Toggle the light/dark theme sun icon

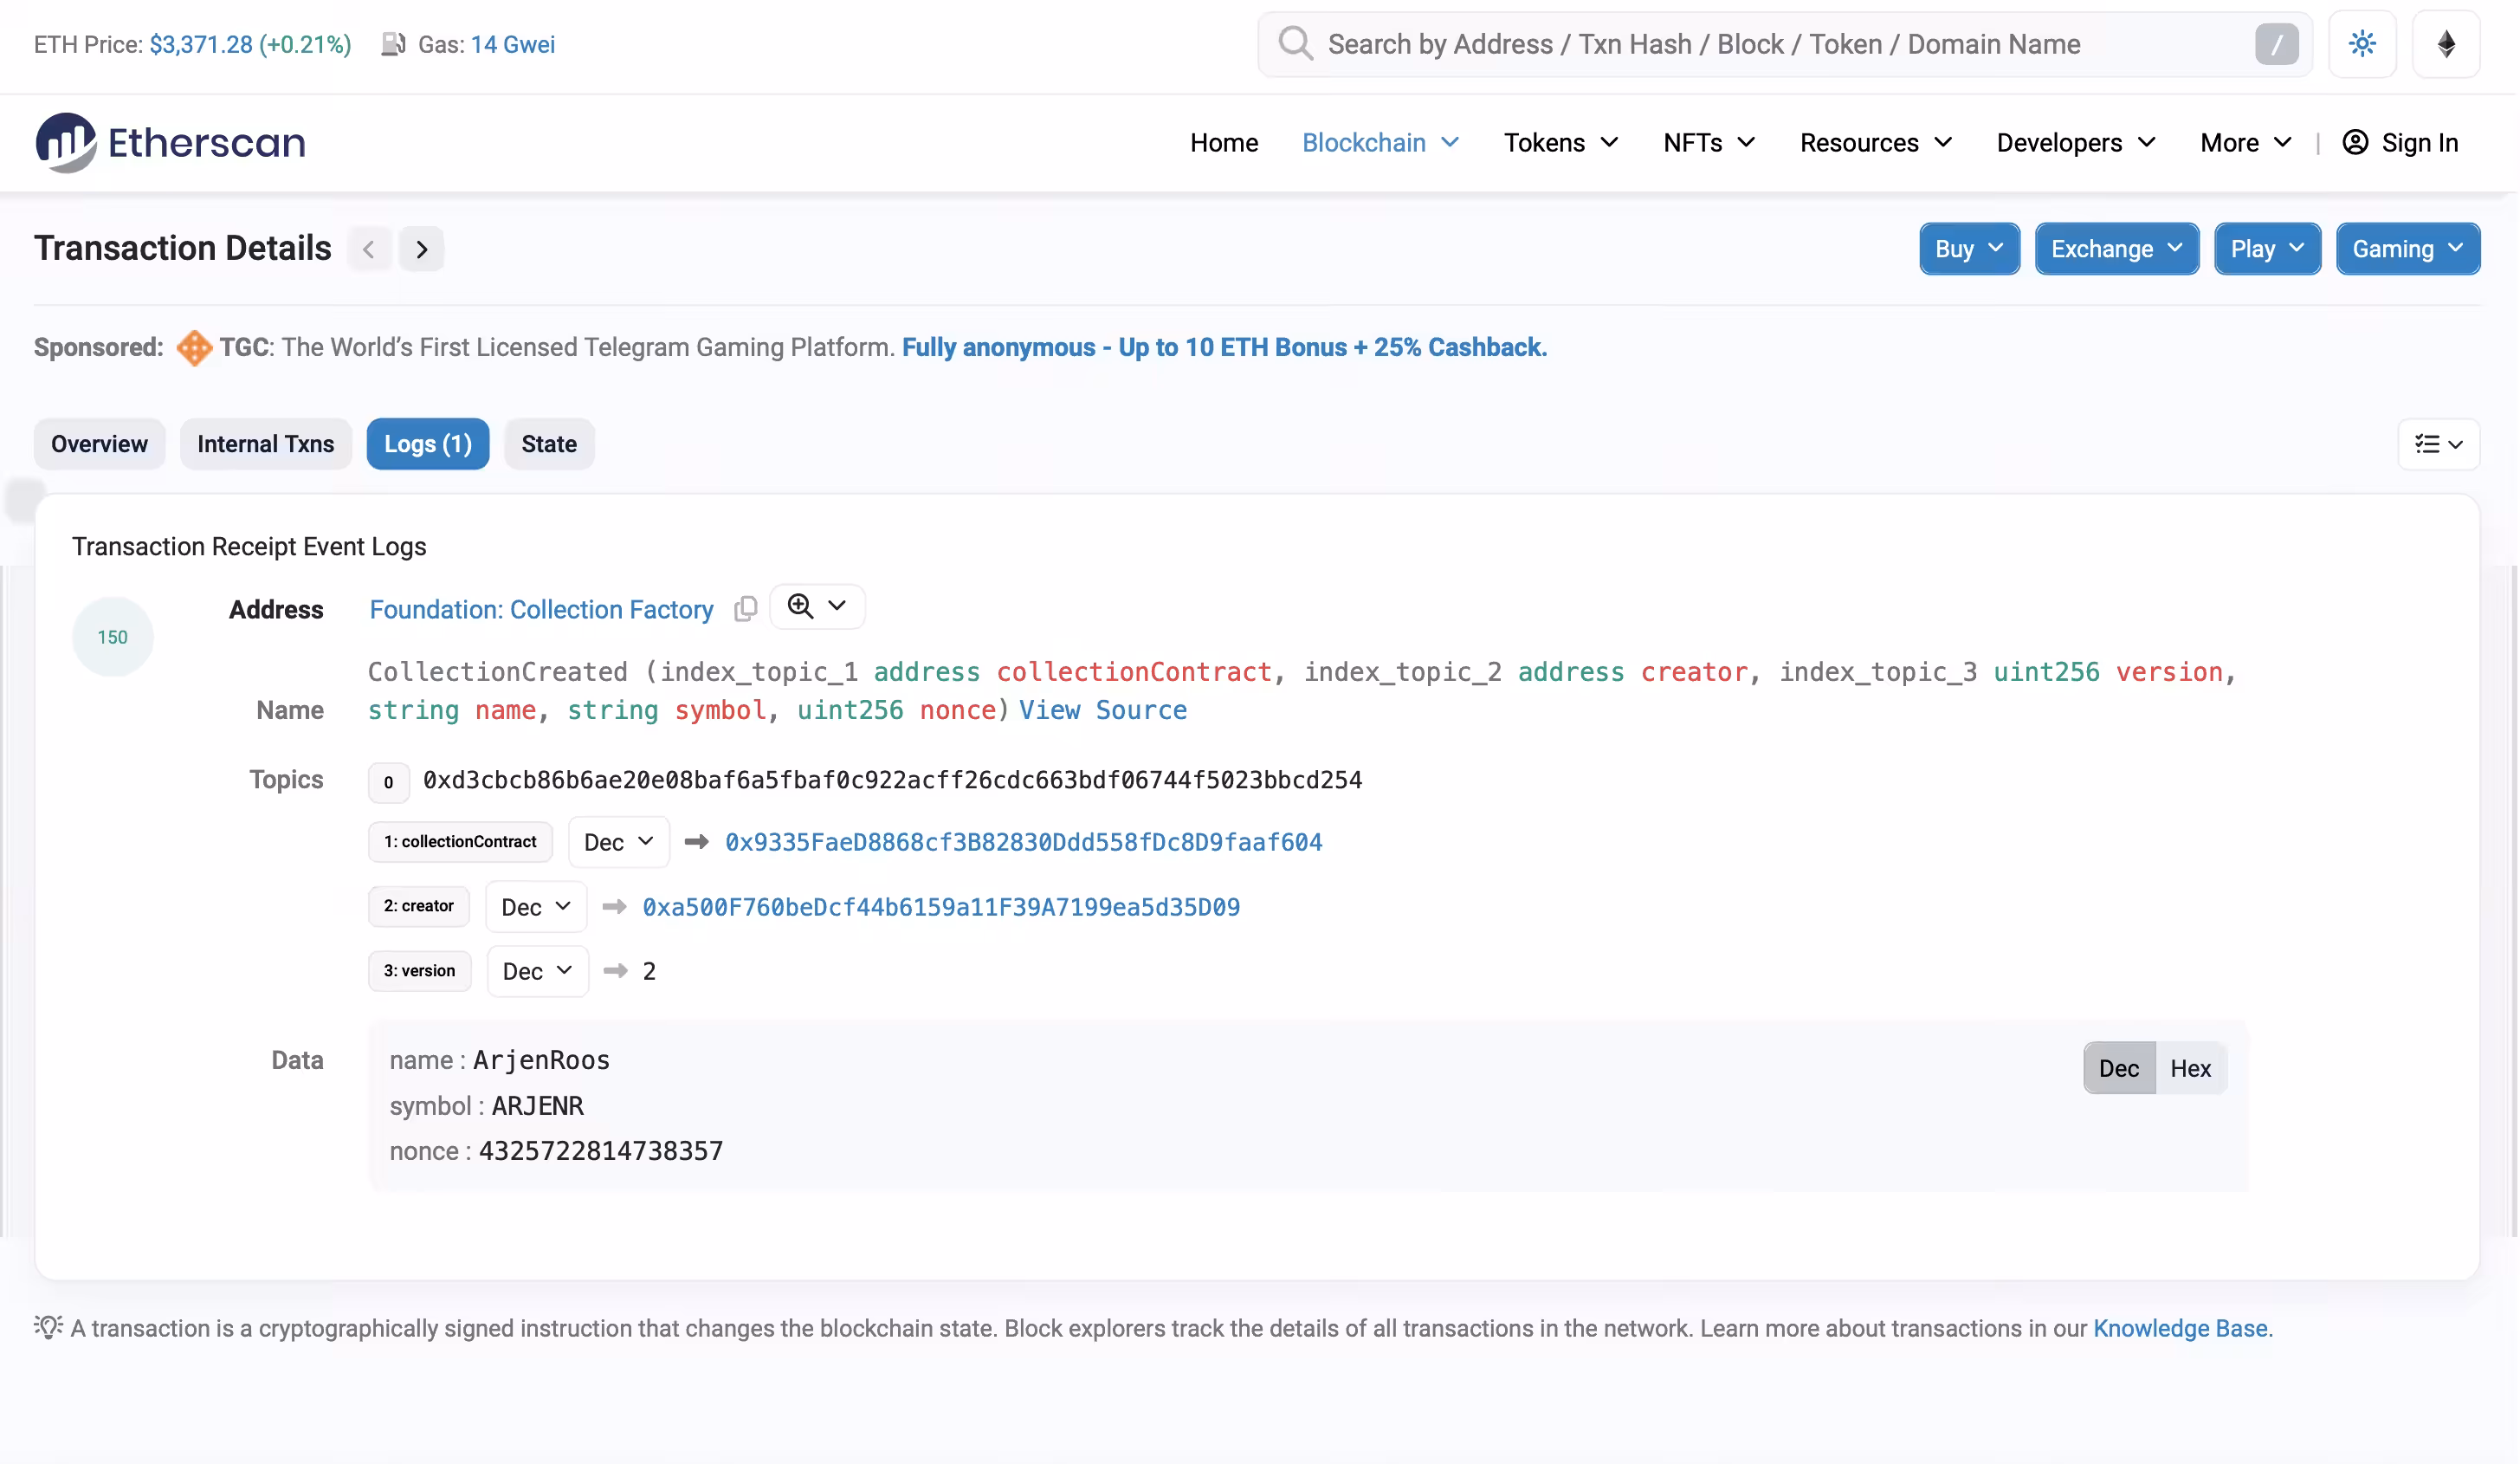[x=2361, y=44]
